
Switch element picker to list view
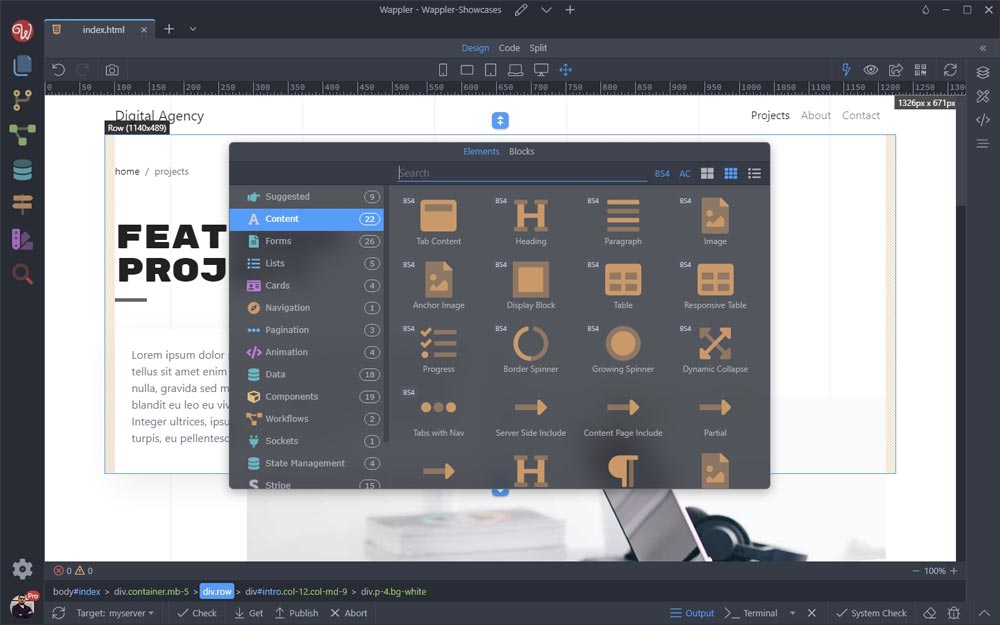click(754, 174)
